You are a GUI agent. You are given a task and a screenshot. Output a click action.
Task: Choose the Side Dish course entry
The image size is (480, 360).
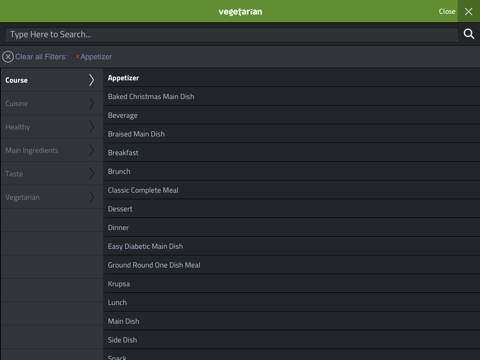pos(292,340)
